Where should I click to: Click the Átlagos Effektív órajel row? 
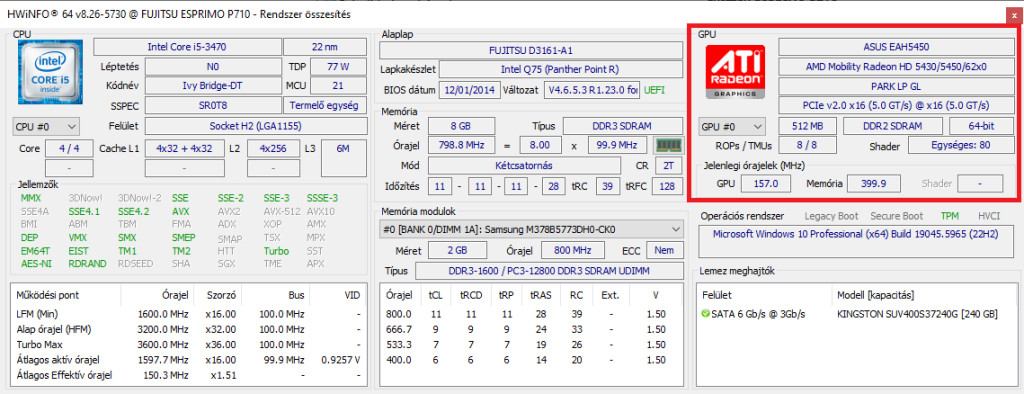pyautogui.click(x=188, y=375)
